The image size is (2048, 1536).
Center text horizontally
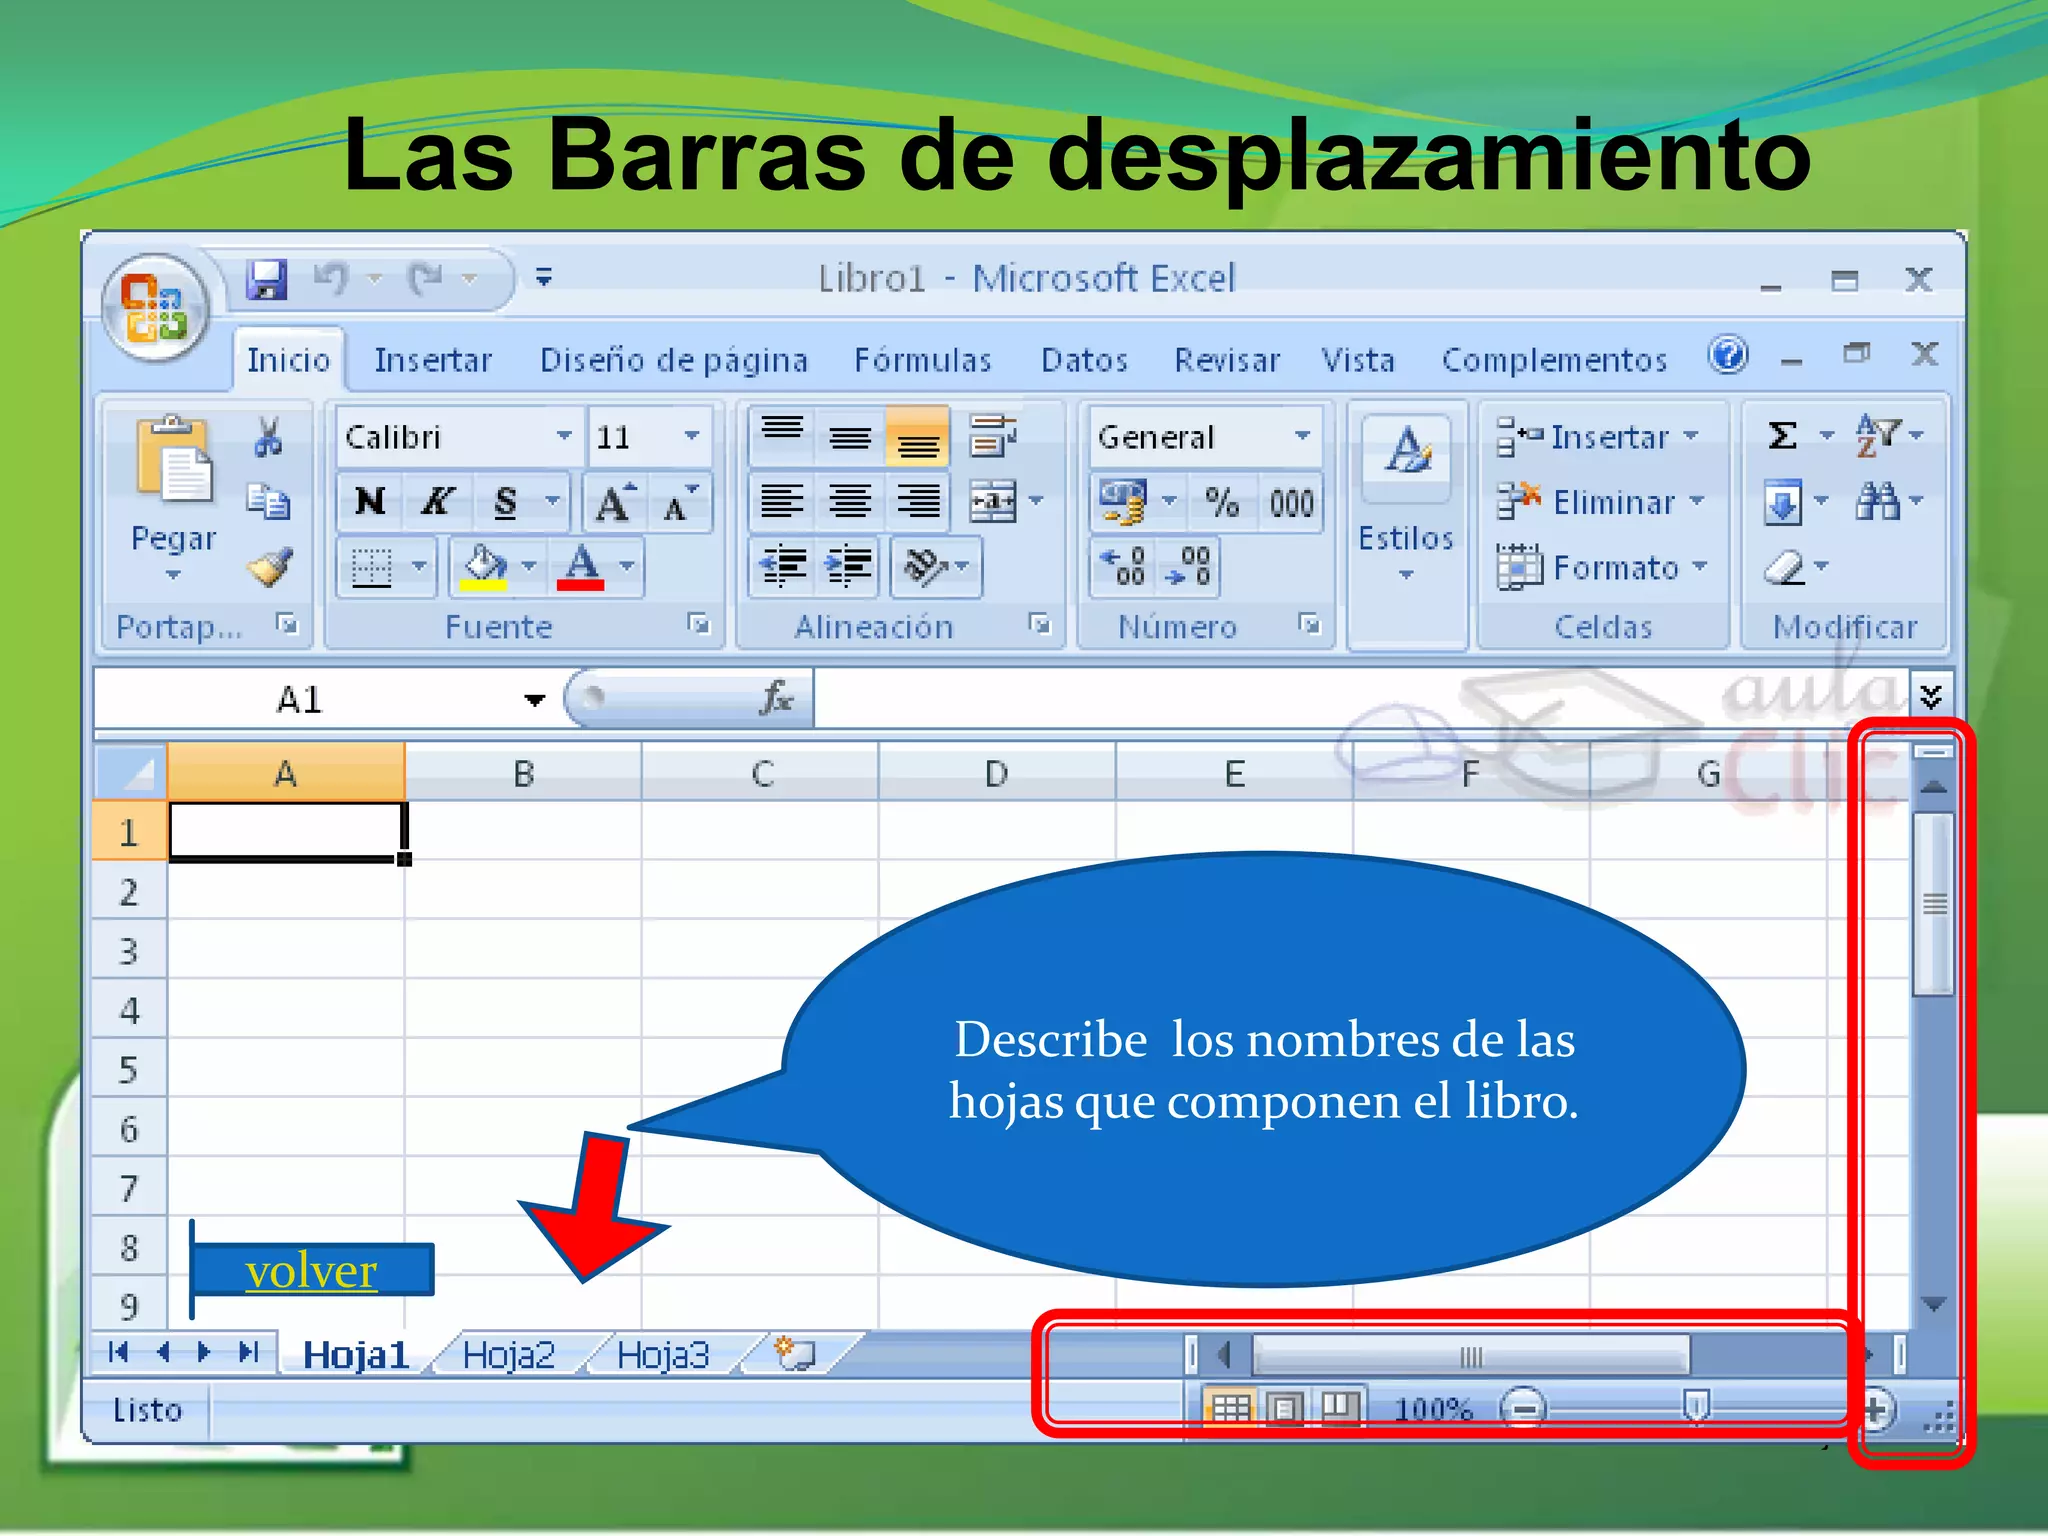click(850, 501)
